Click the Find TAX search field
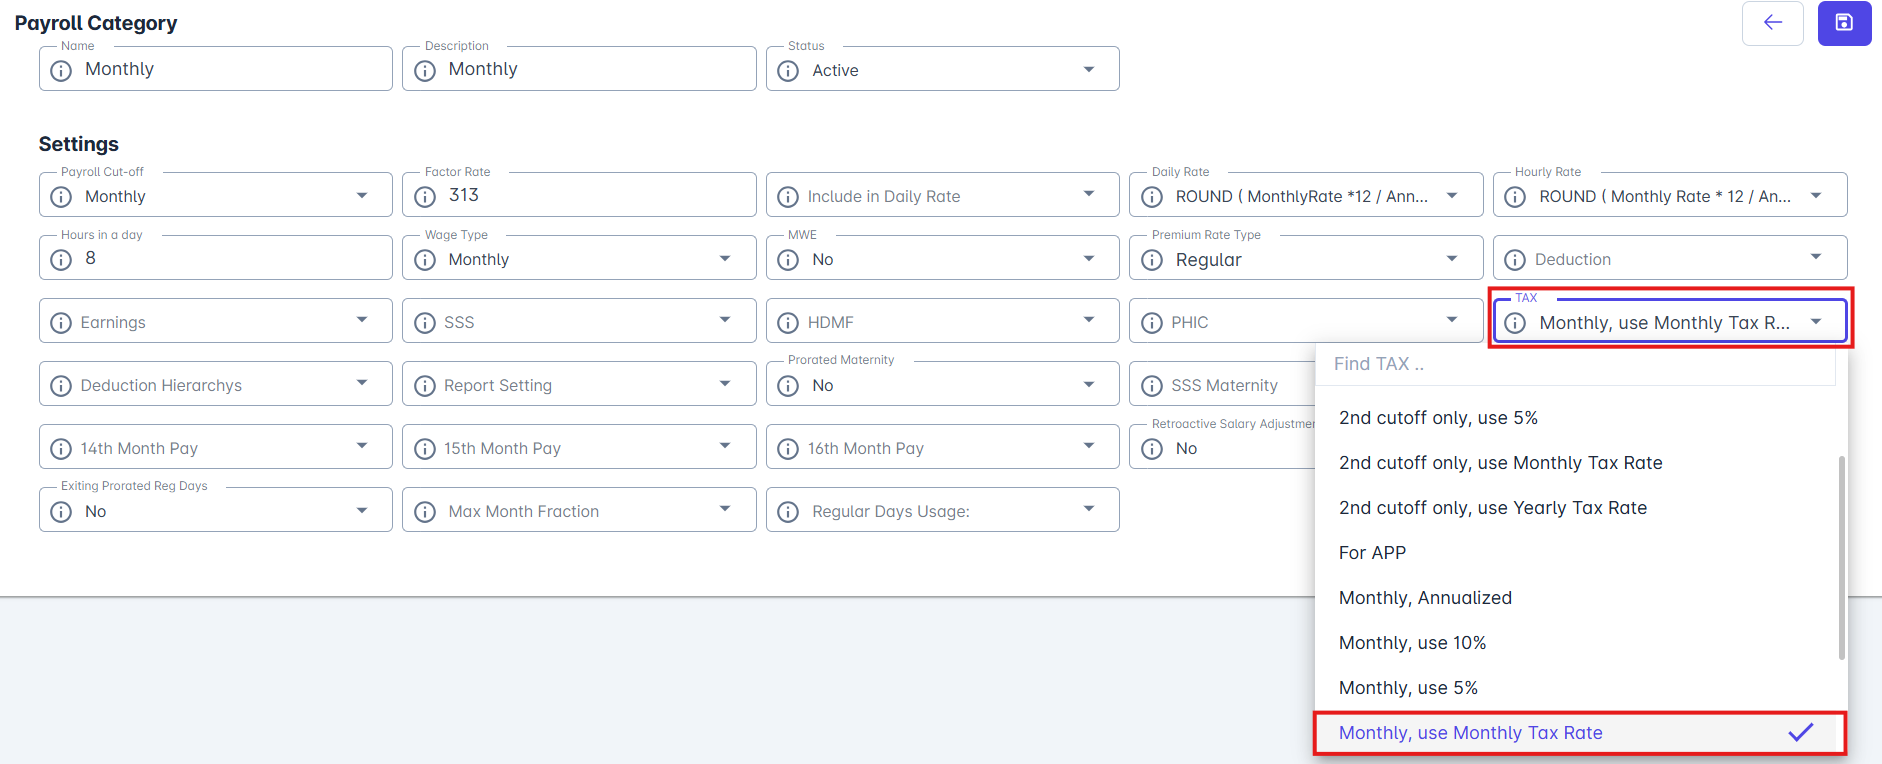Screen dimensions: 1882x764 [1575, 364]
